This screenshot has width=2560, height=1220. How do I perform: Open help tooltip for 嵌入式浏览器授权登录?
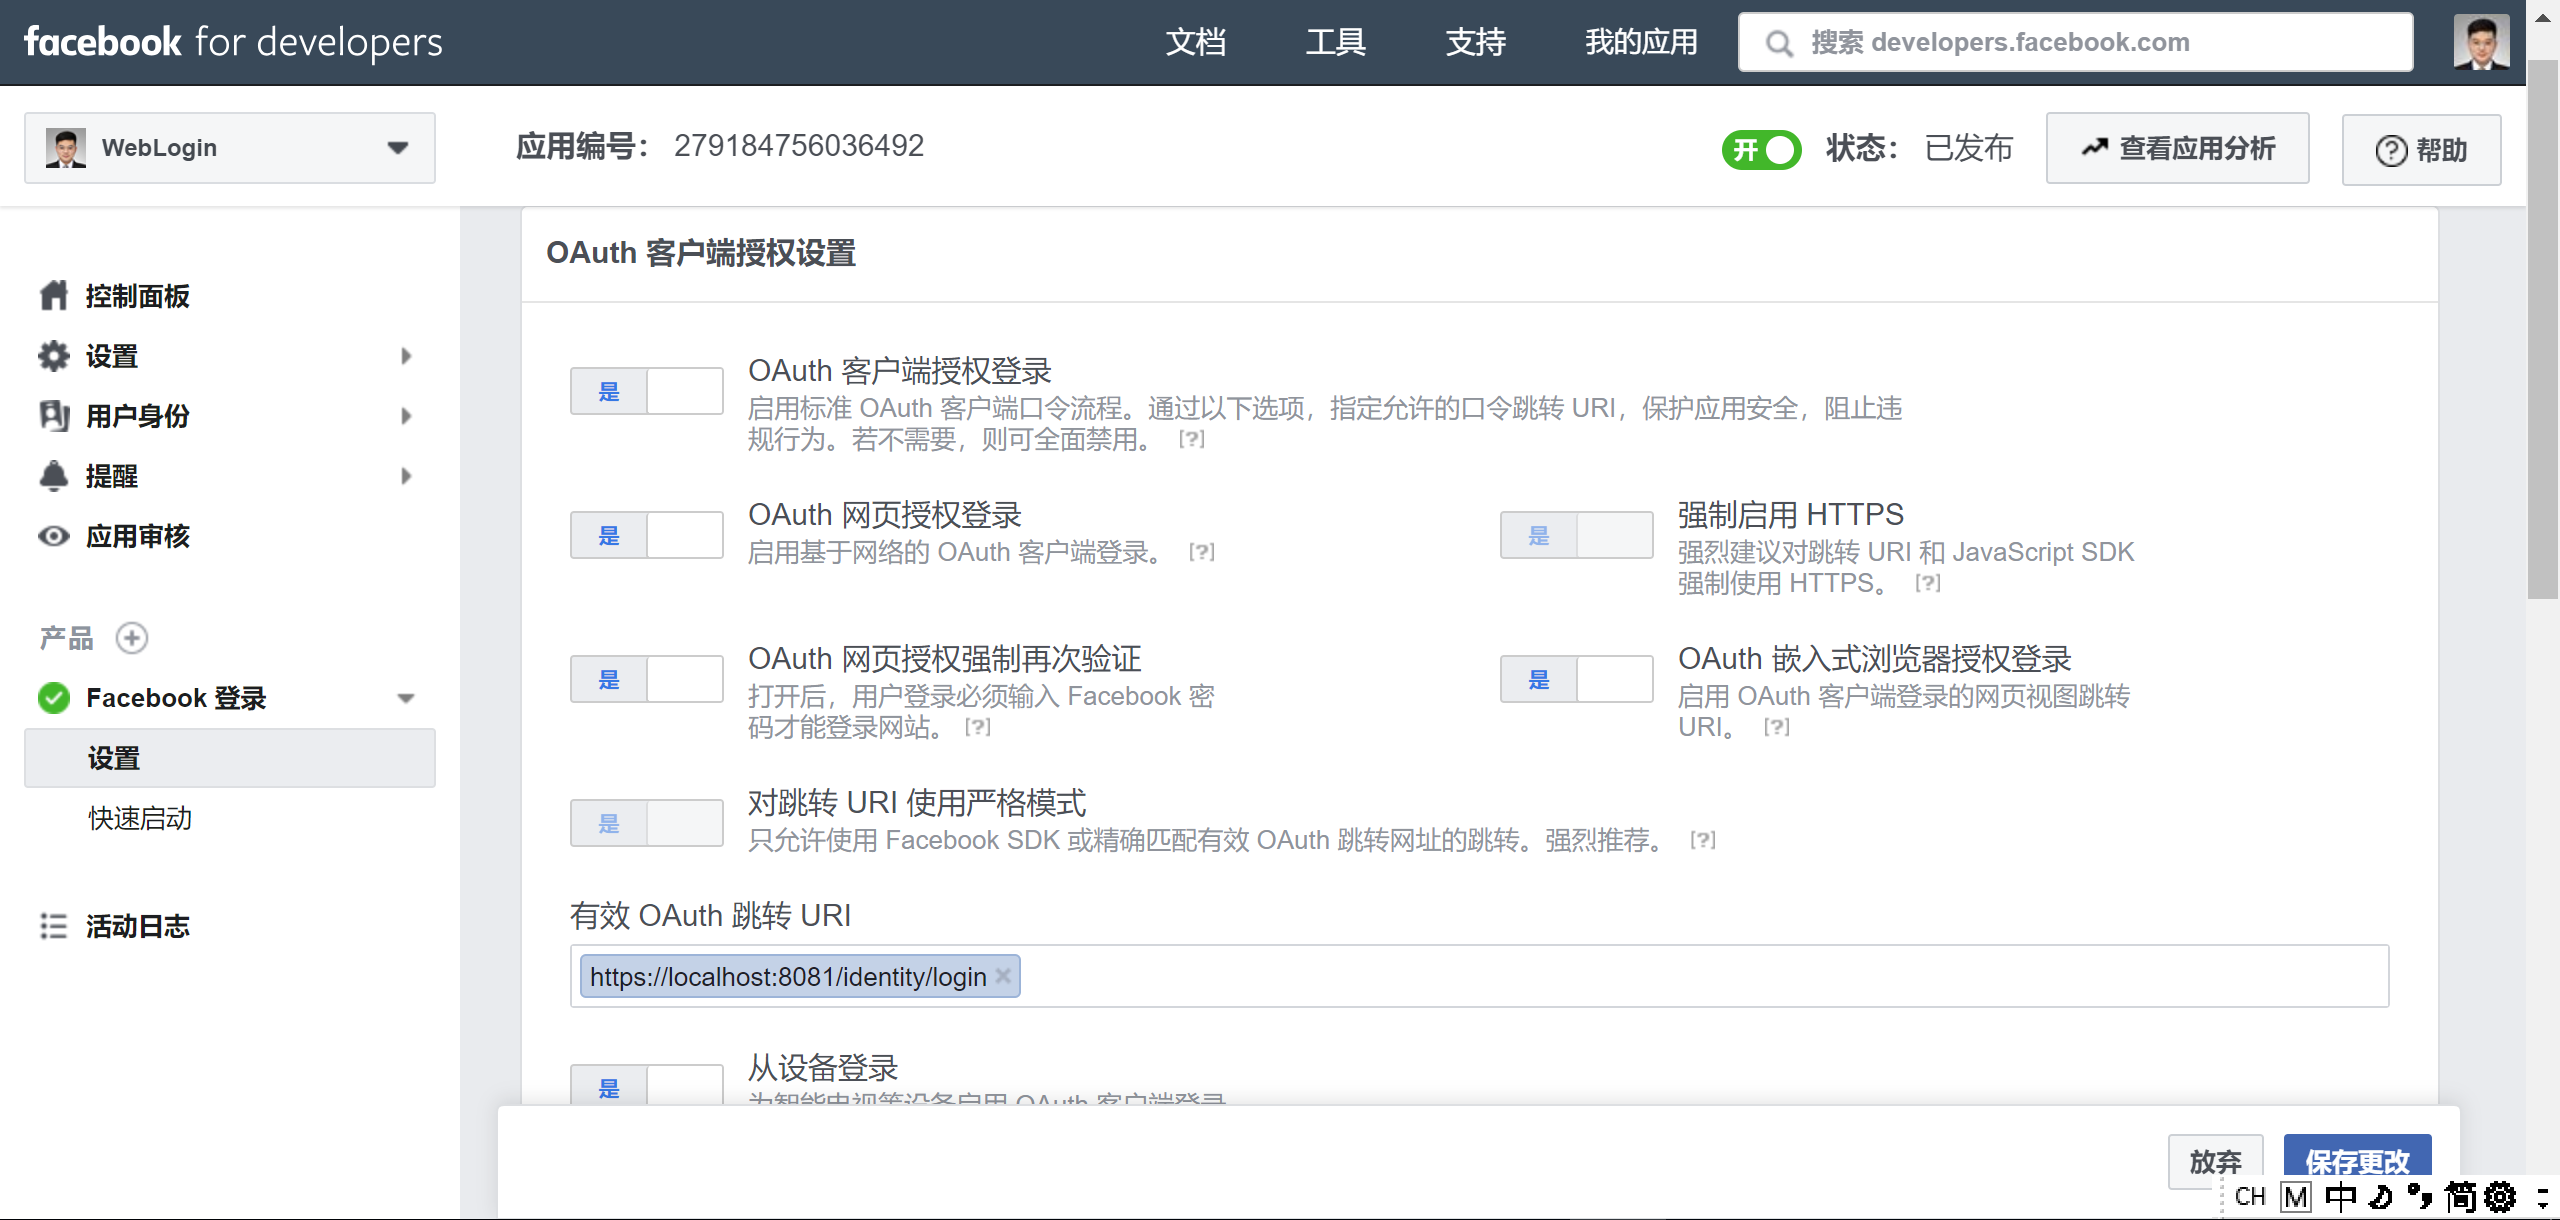[1777, 727]
